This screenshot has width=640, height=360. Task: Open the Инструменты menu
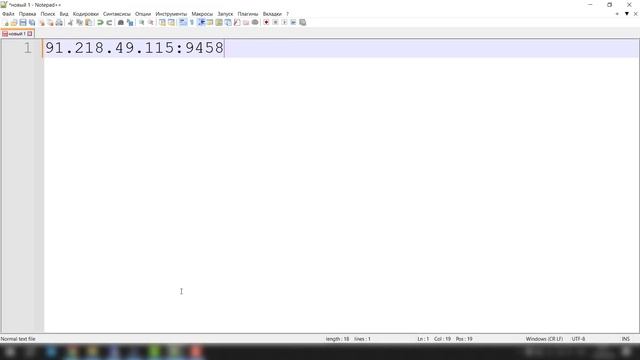[171, 14]
